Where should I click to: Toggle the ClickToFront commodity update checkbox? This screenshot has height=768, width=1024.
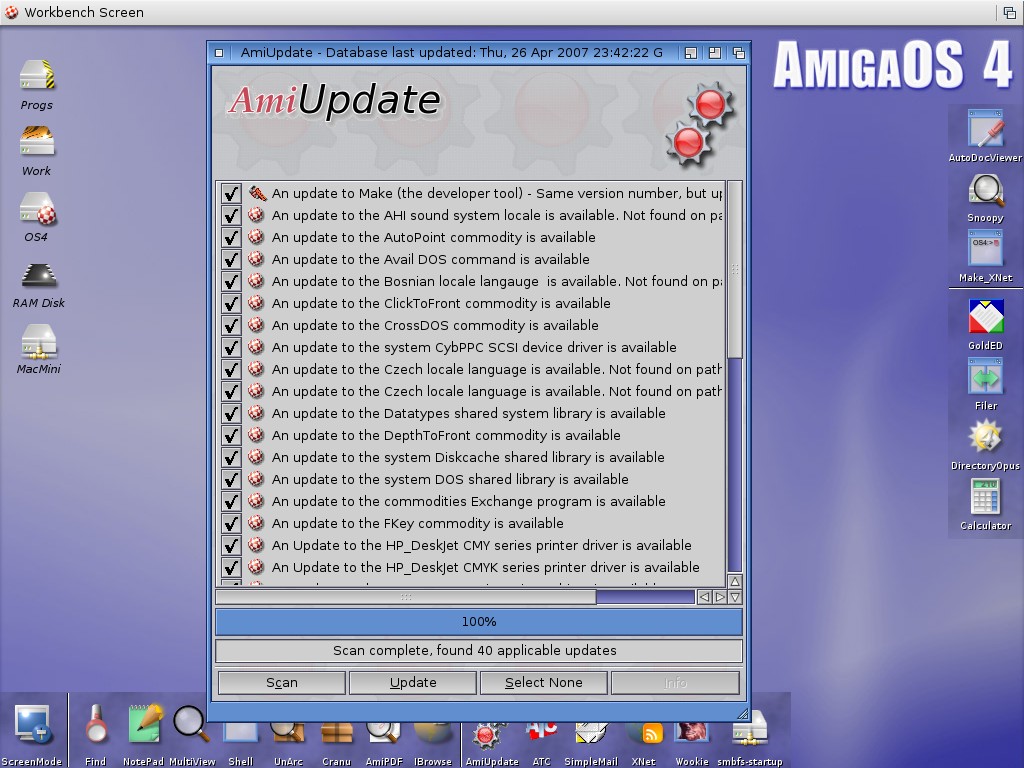pyautogui.click(x=231, y=303)
